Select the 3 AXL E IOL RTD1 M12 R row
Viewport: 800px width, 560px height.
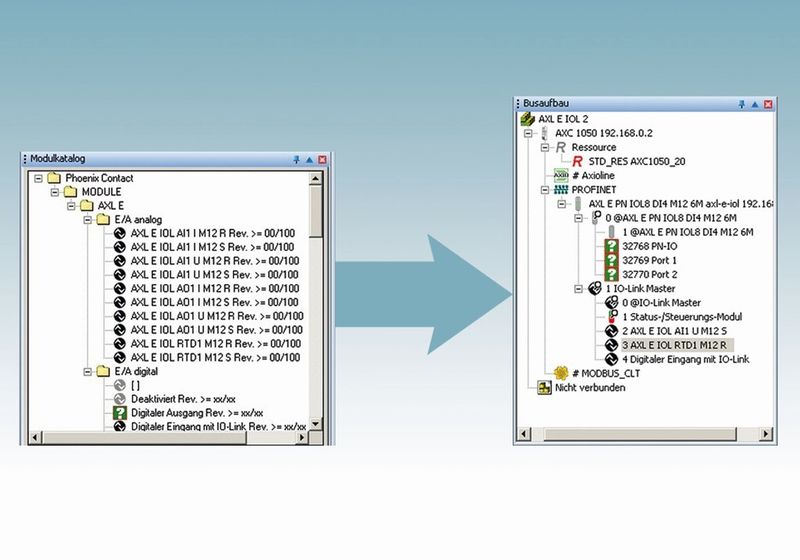[x=677, y=345]
